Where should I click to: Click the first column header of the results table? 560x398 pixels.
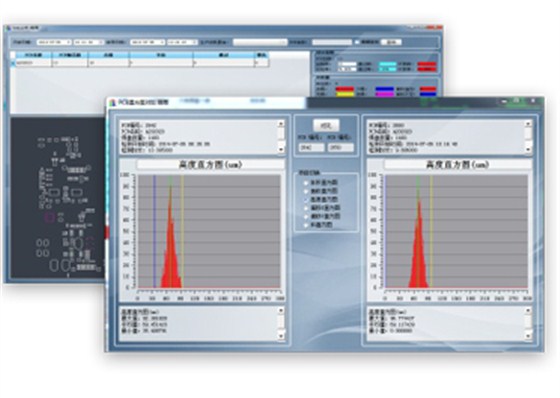34,55
